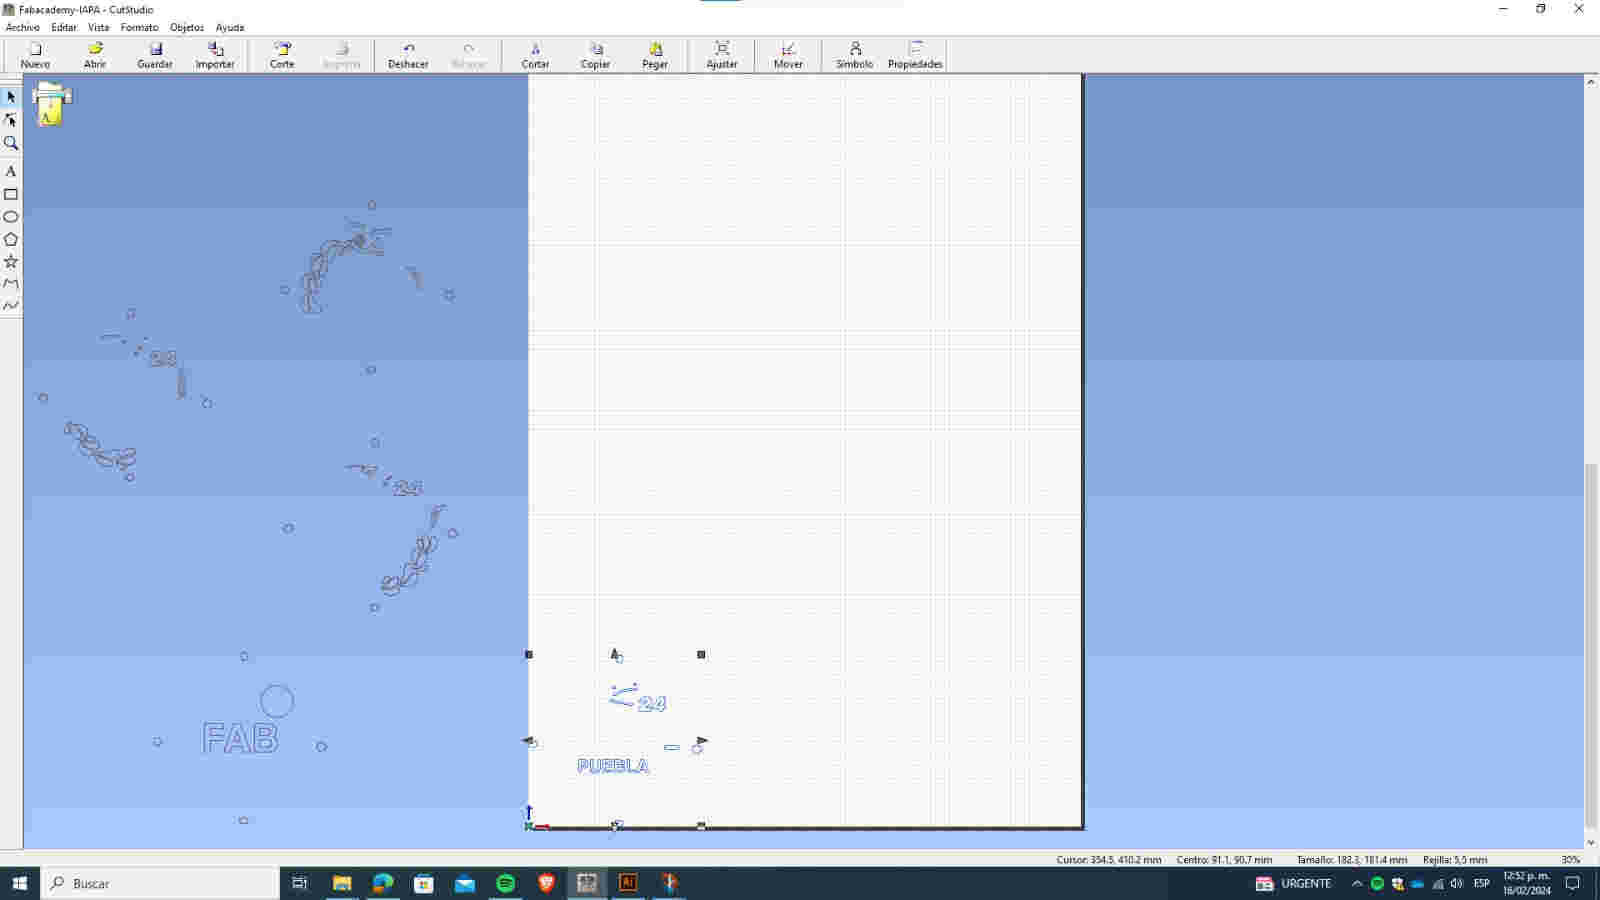This screenshot has width=1600, height=900.
Task: Click the top-right selection handle
Action: pos(701,655)
